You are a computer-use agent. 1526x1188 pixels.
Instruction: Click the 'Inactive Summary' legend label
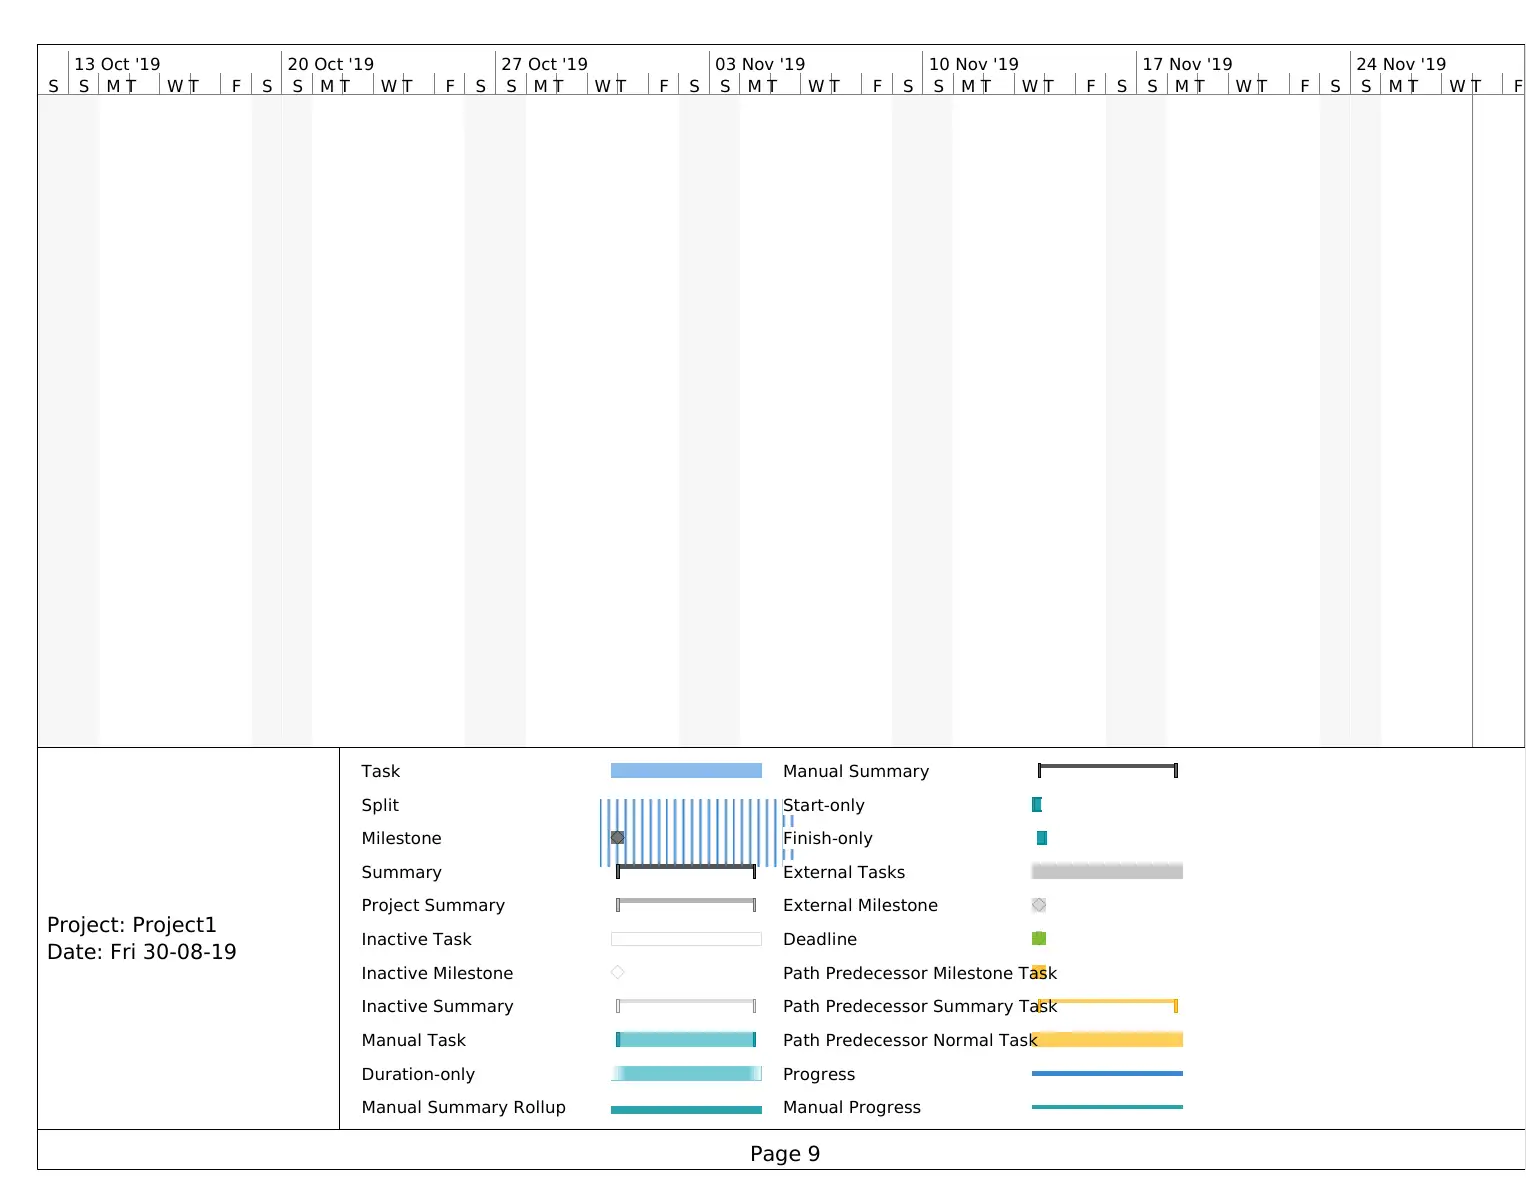click(437, 1006)
